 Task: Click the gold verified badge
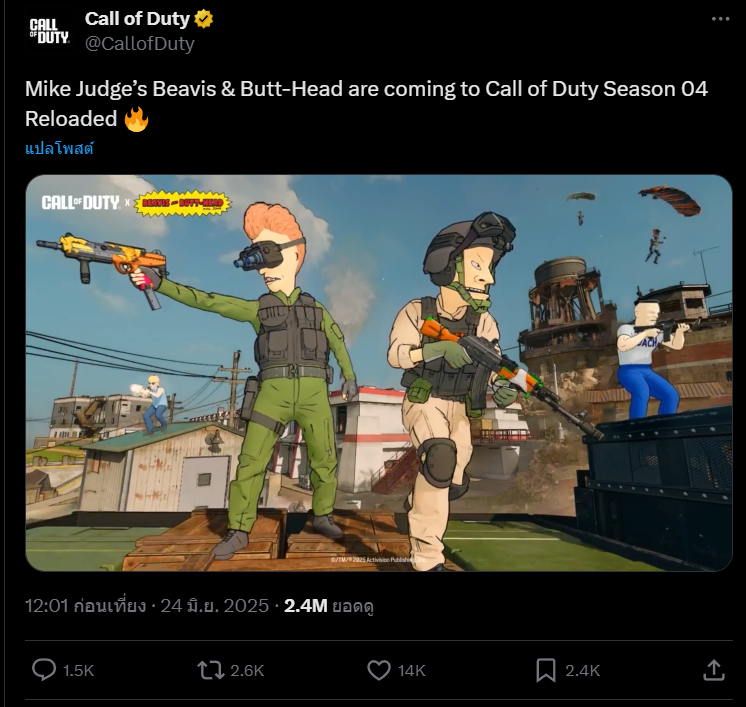click(x=204, y=19)
